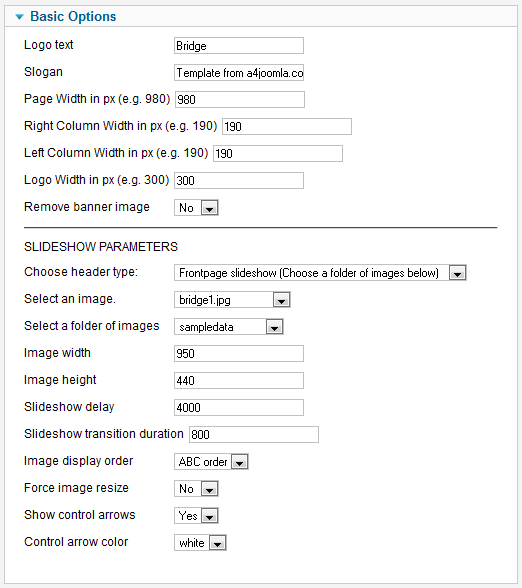Open the Choose header type dropdown
The image size is (522, 588).
320,273
